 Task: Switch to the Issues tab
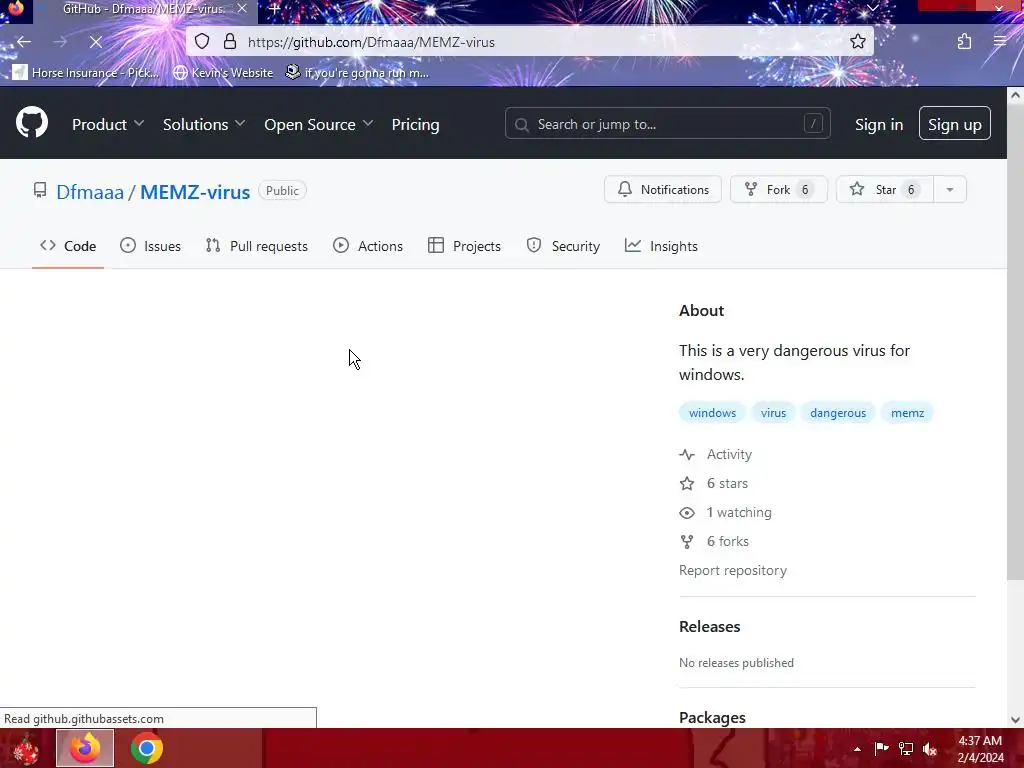pyautogui.click(x=150, y=246)
